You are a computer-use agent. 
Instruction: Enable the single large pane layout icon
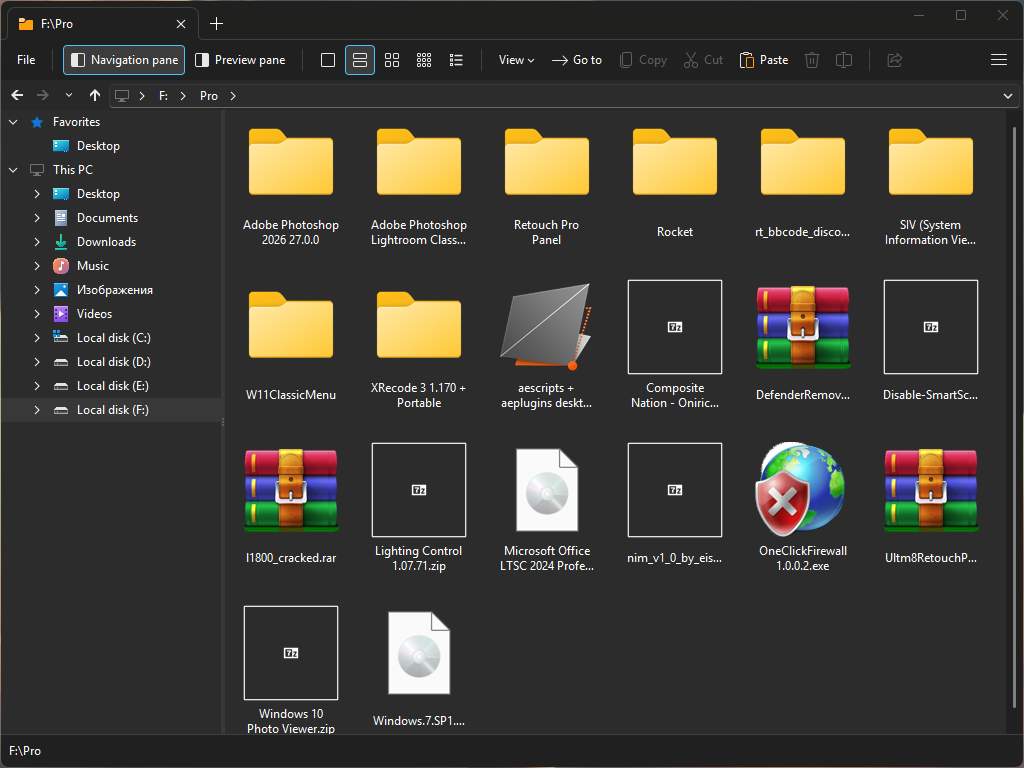click(328, 60)
